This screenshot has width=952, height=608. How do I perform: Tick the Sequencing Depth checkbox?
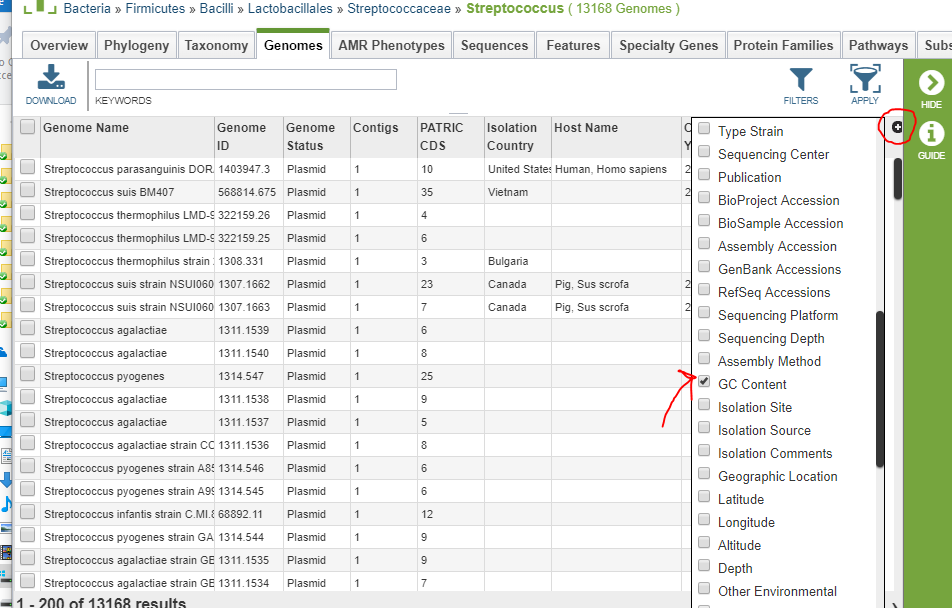point(704,335)
